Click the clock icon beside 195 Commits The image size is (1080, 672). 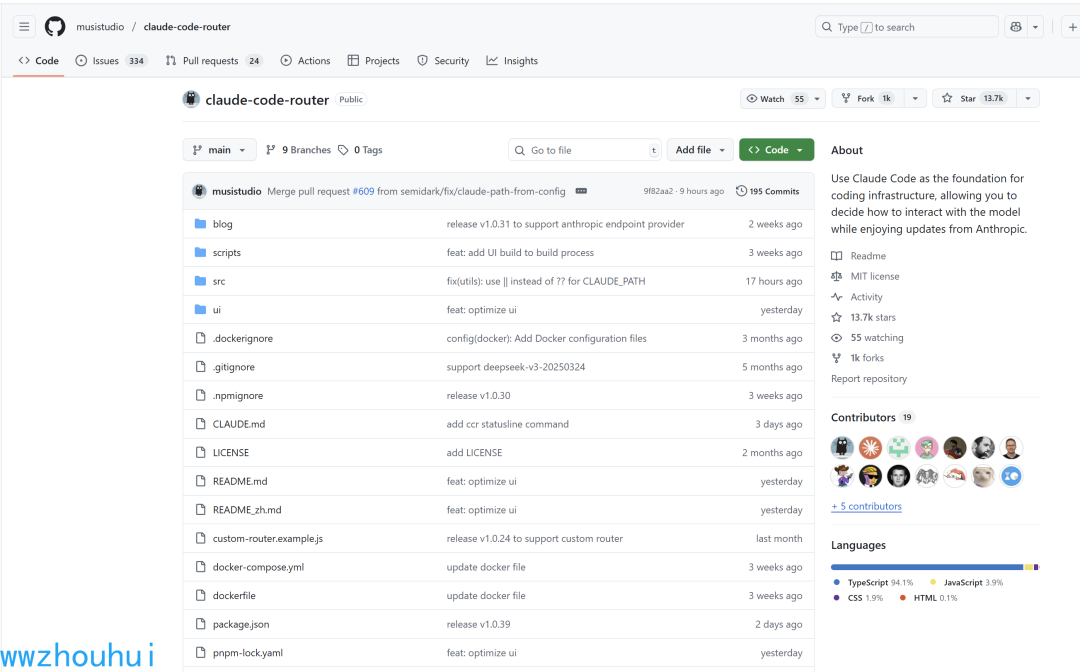(x=741, y=191)
